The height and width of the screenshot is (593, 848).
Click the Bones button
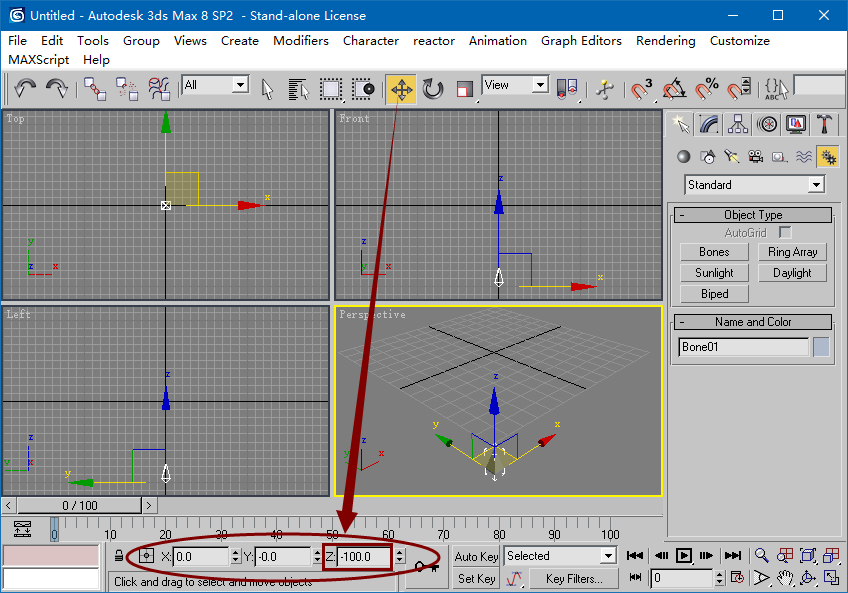click(714, 252)
